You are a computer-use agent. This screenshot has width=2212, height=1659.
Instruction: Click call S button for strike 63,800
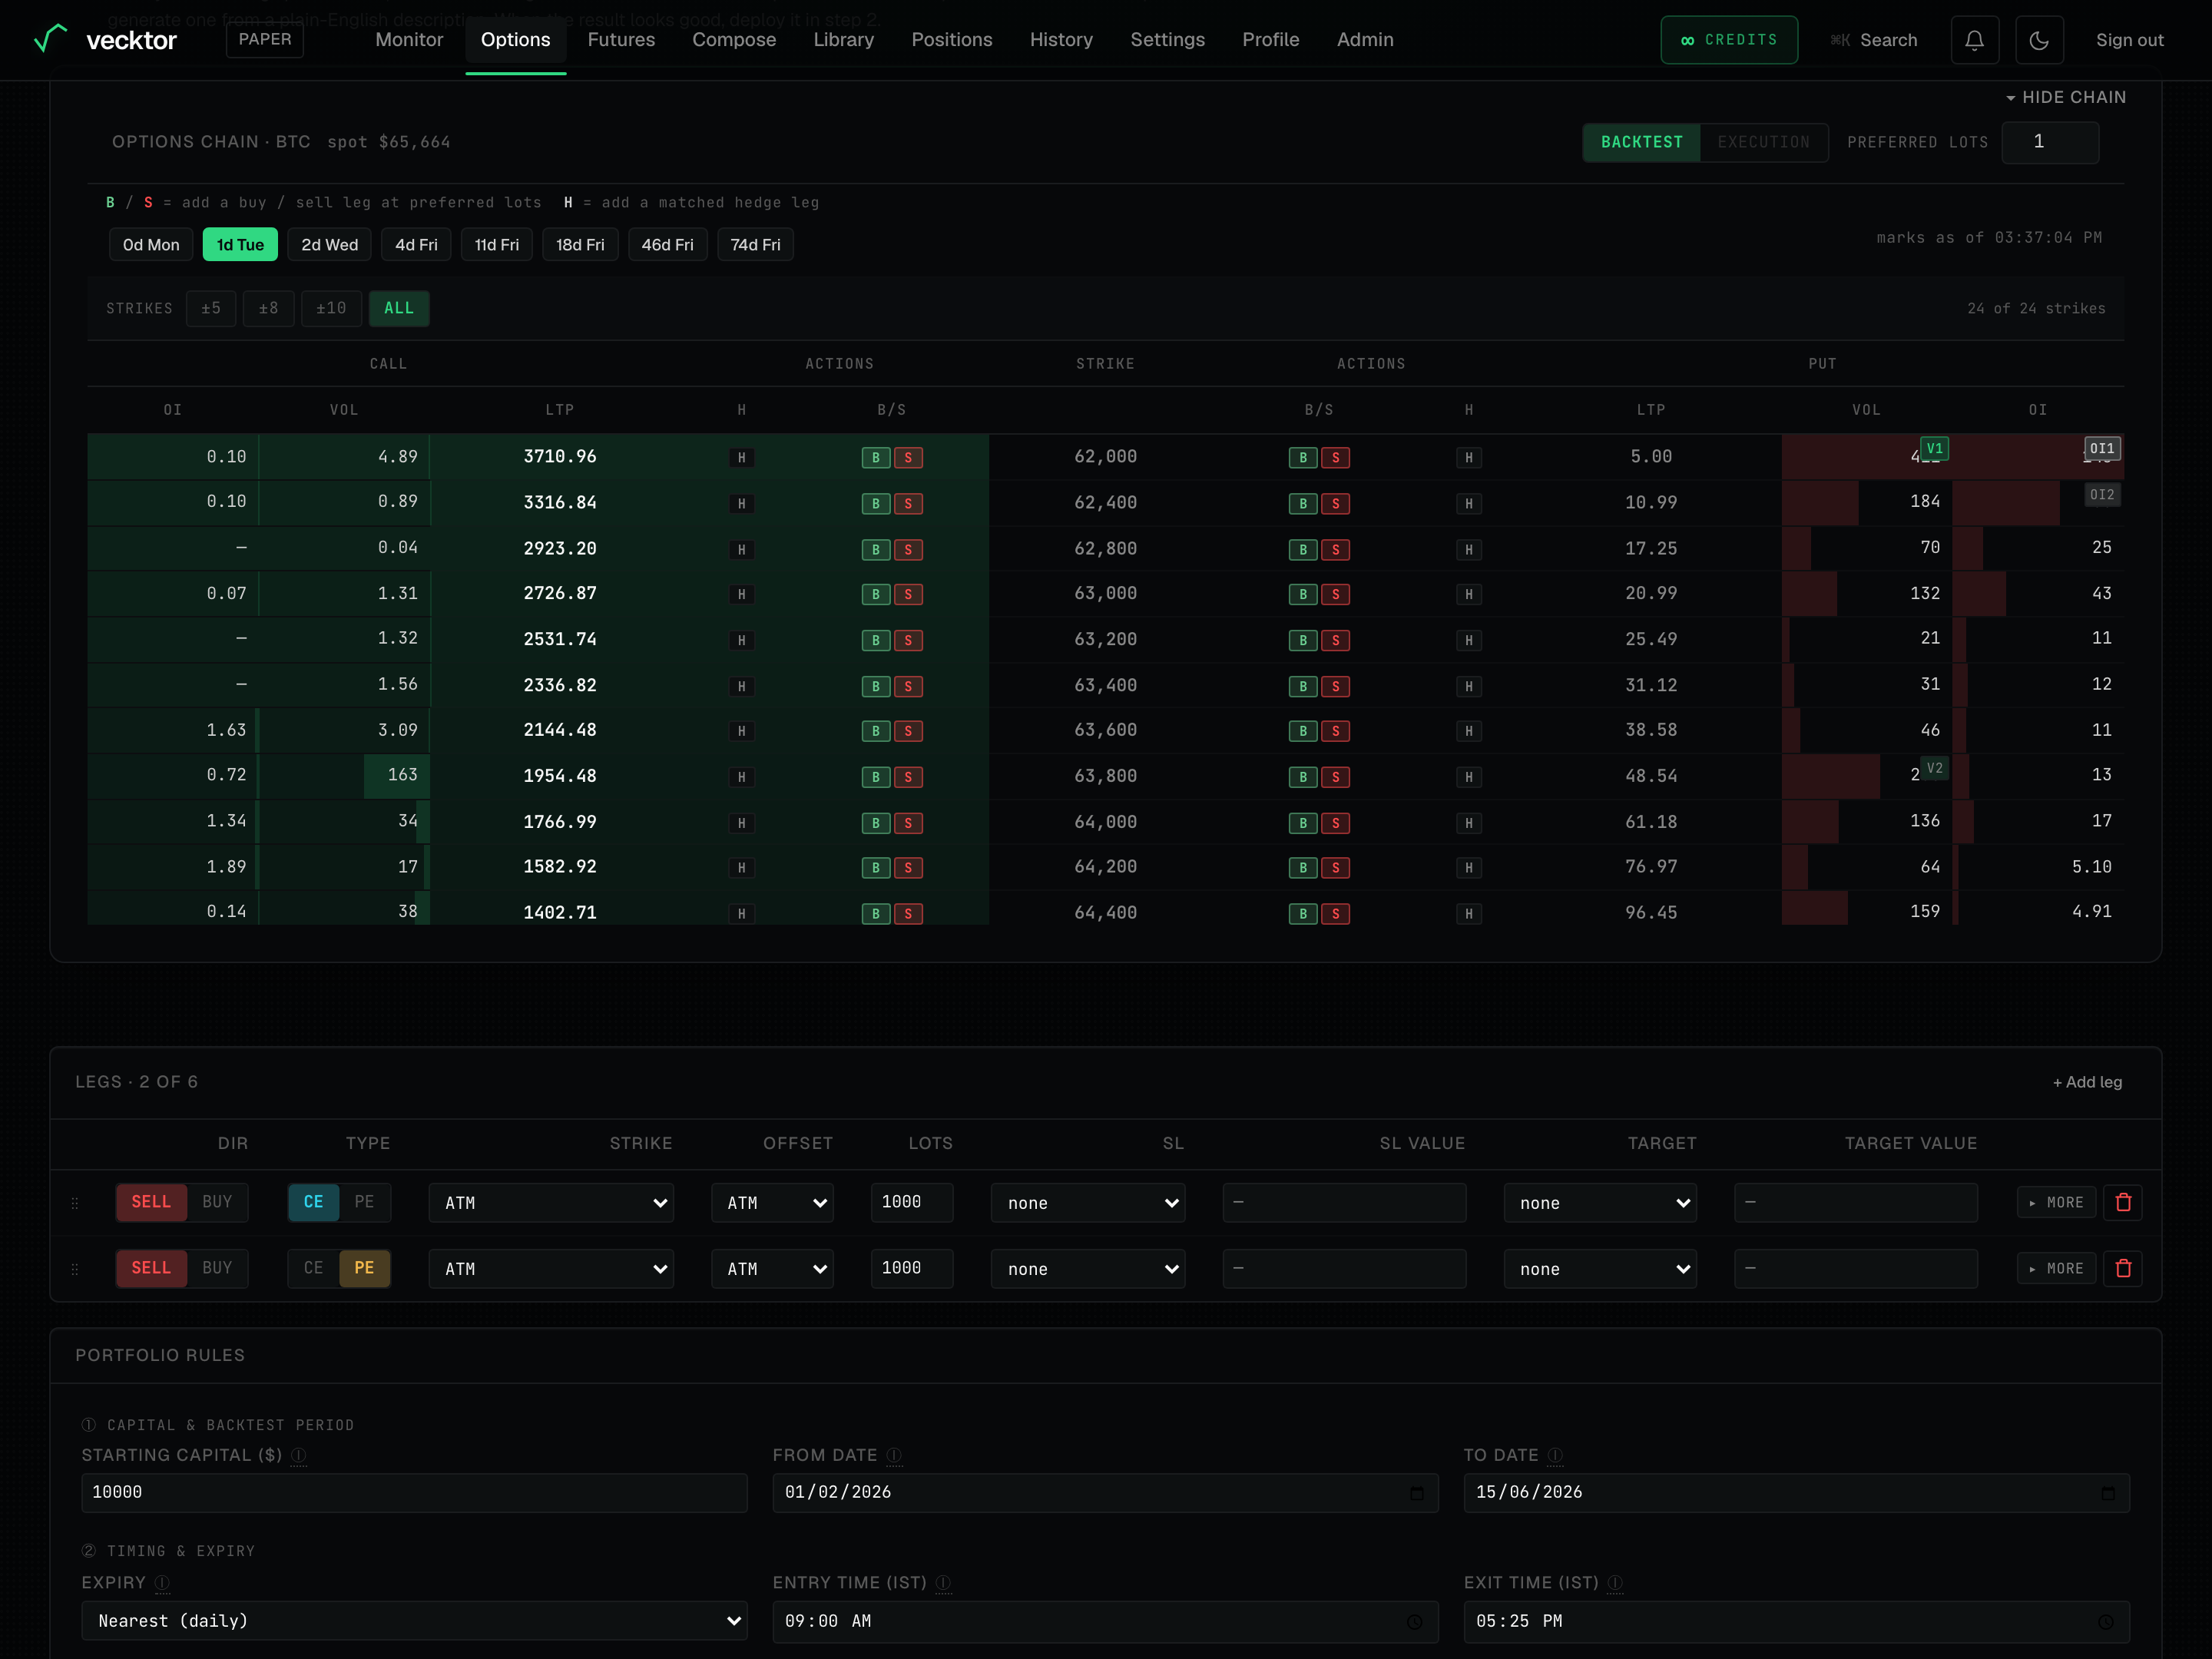(x=908, y=777)
